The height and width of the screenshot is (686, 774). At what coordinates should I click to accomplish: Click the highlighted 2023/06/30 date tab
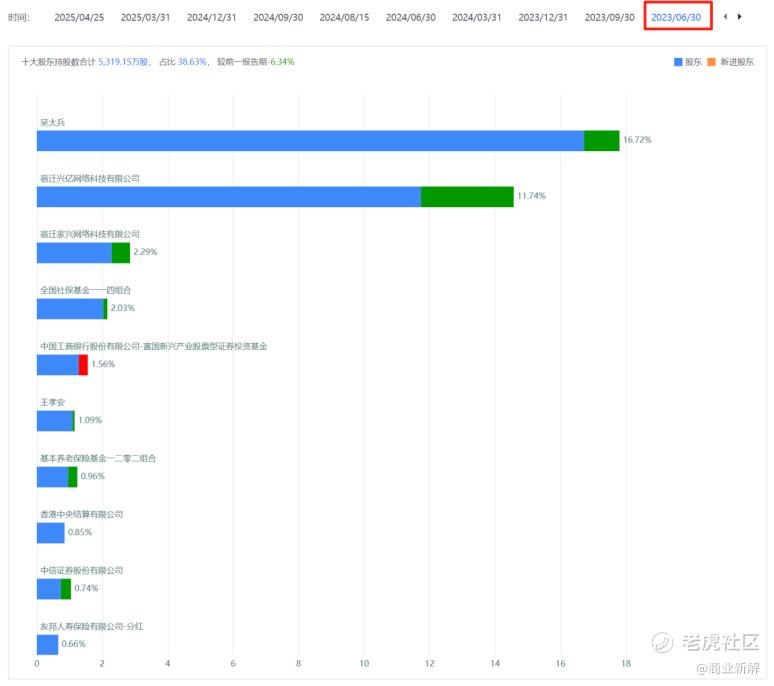point(676,17)
